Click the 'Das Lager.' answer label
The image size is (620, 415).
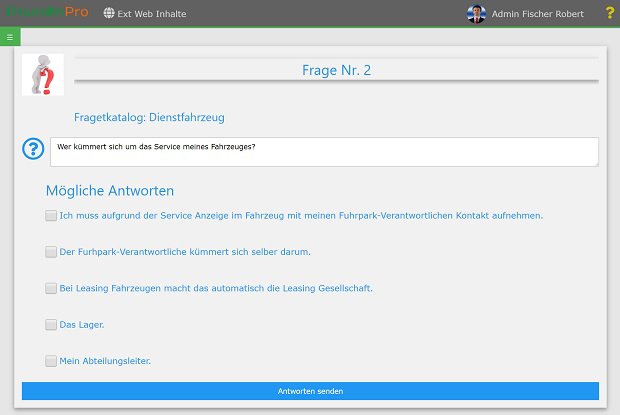click(x=82, y=324)
